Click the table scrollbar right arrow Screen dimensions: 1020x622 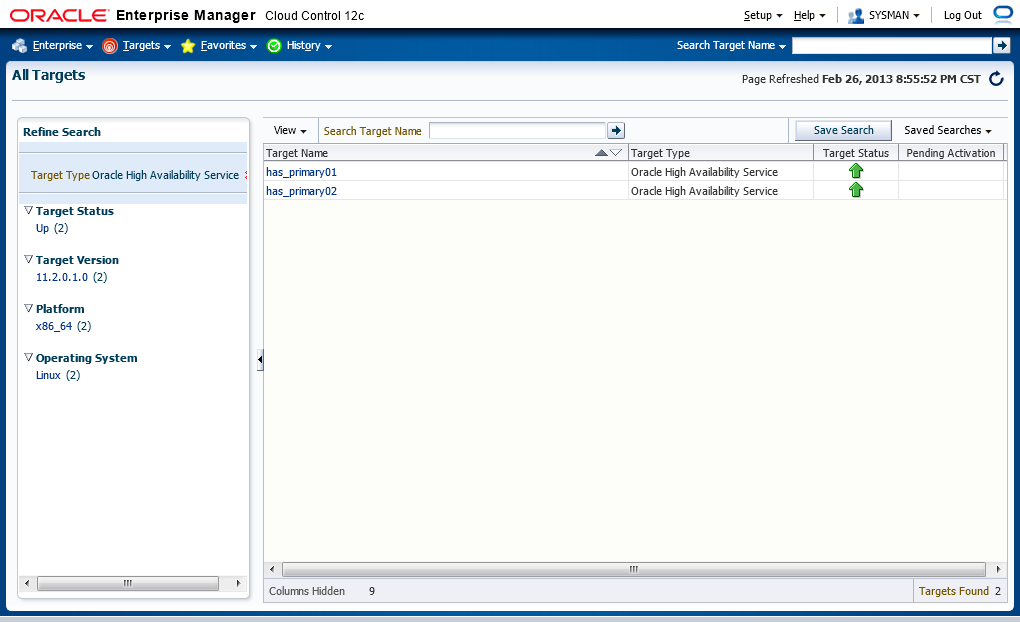pos(998,569)
